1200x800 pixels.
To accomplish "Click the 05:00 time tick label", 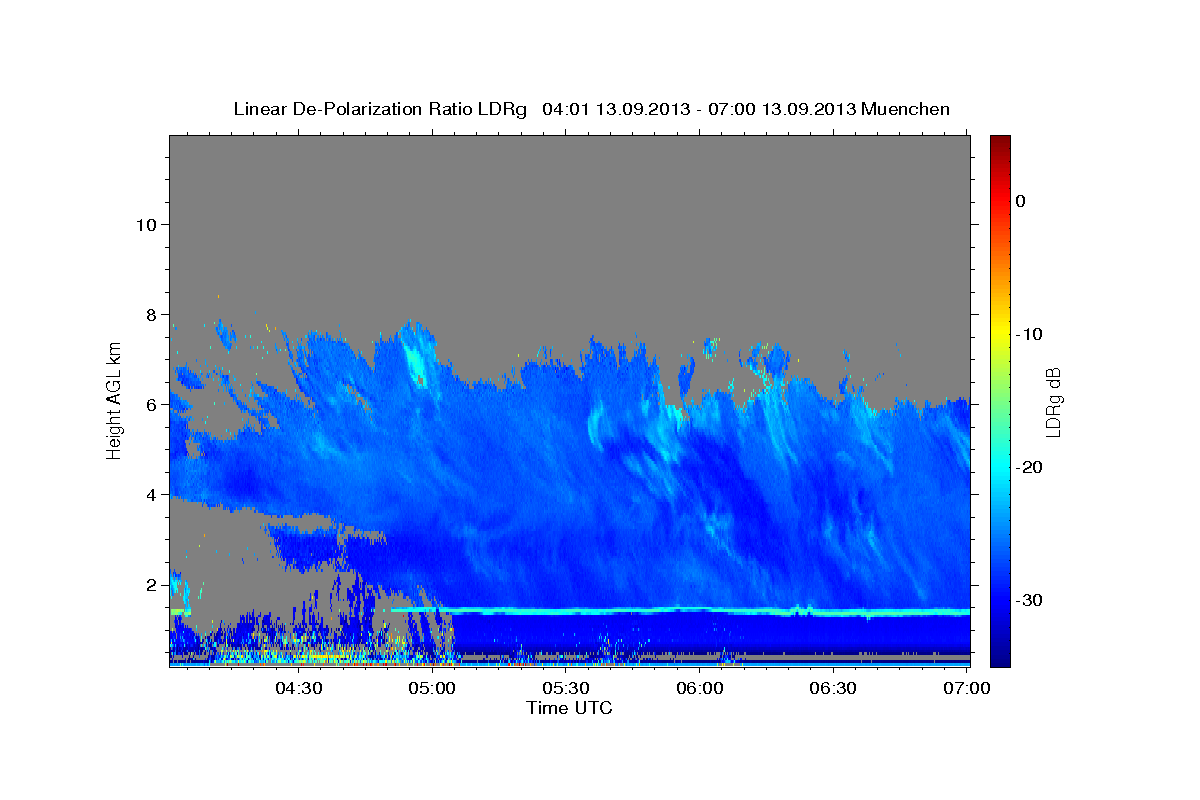I will (x=432, y=688).
